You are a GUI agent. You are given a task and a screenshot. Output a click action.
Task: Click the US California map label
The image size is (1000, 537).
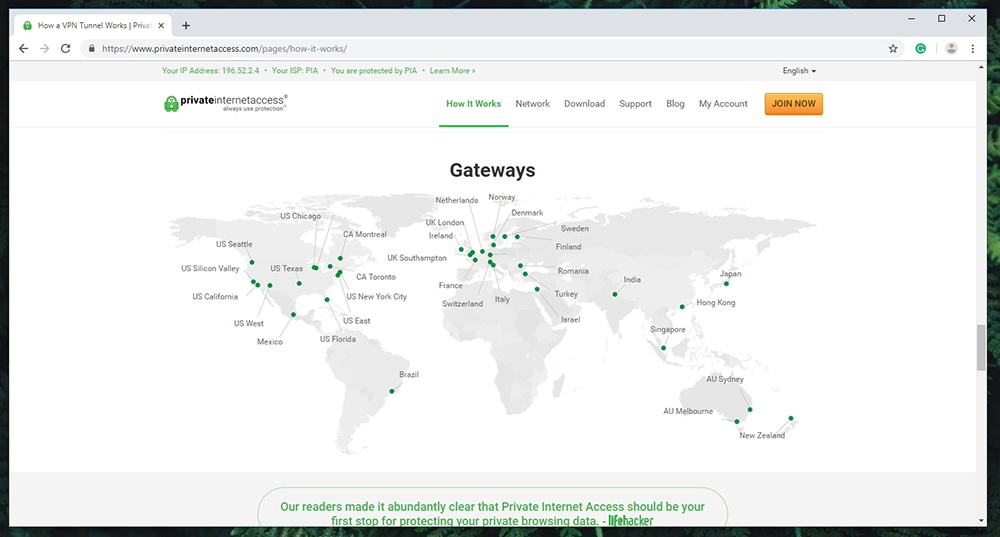[215, 297]
